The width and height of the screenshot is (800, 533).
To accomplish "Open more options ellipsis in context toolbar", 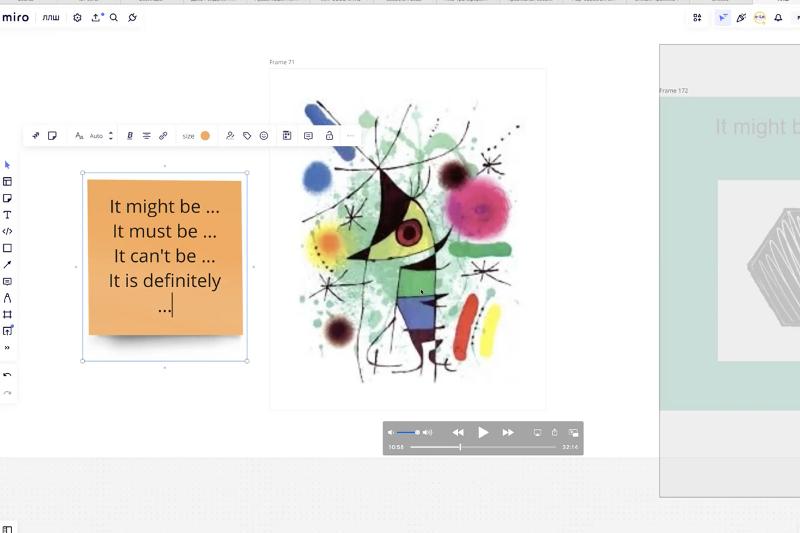I will coord(350,136).
